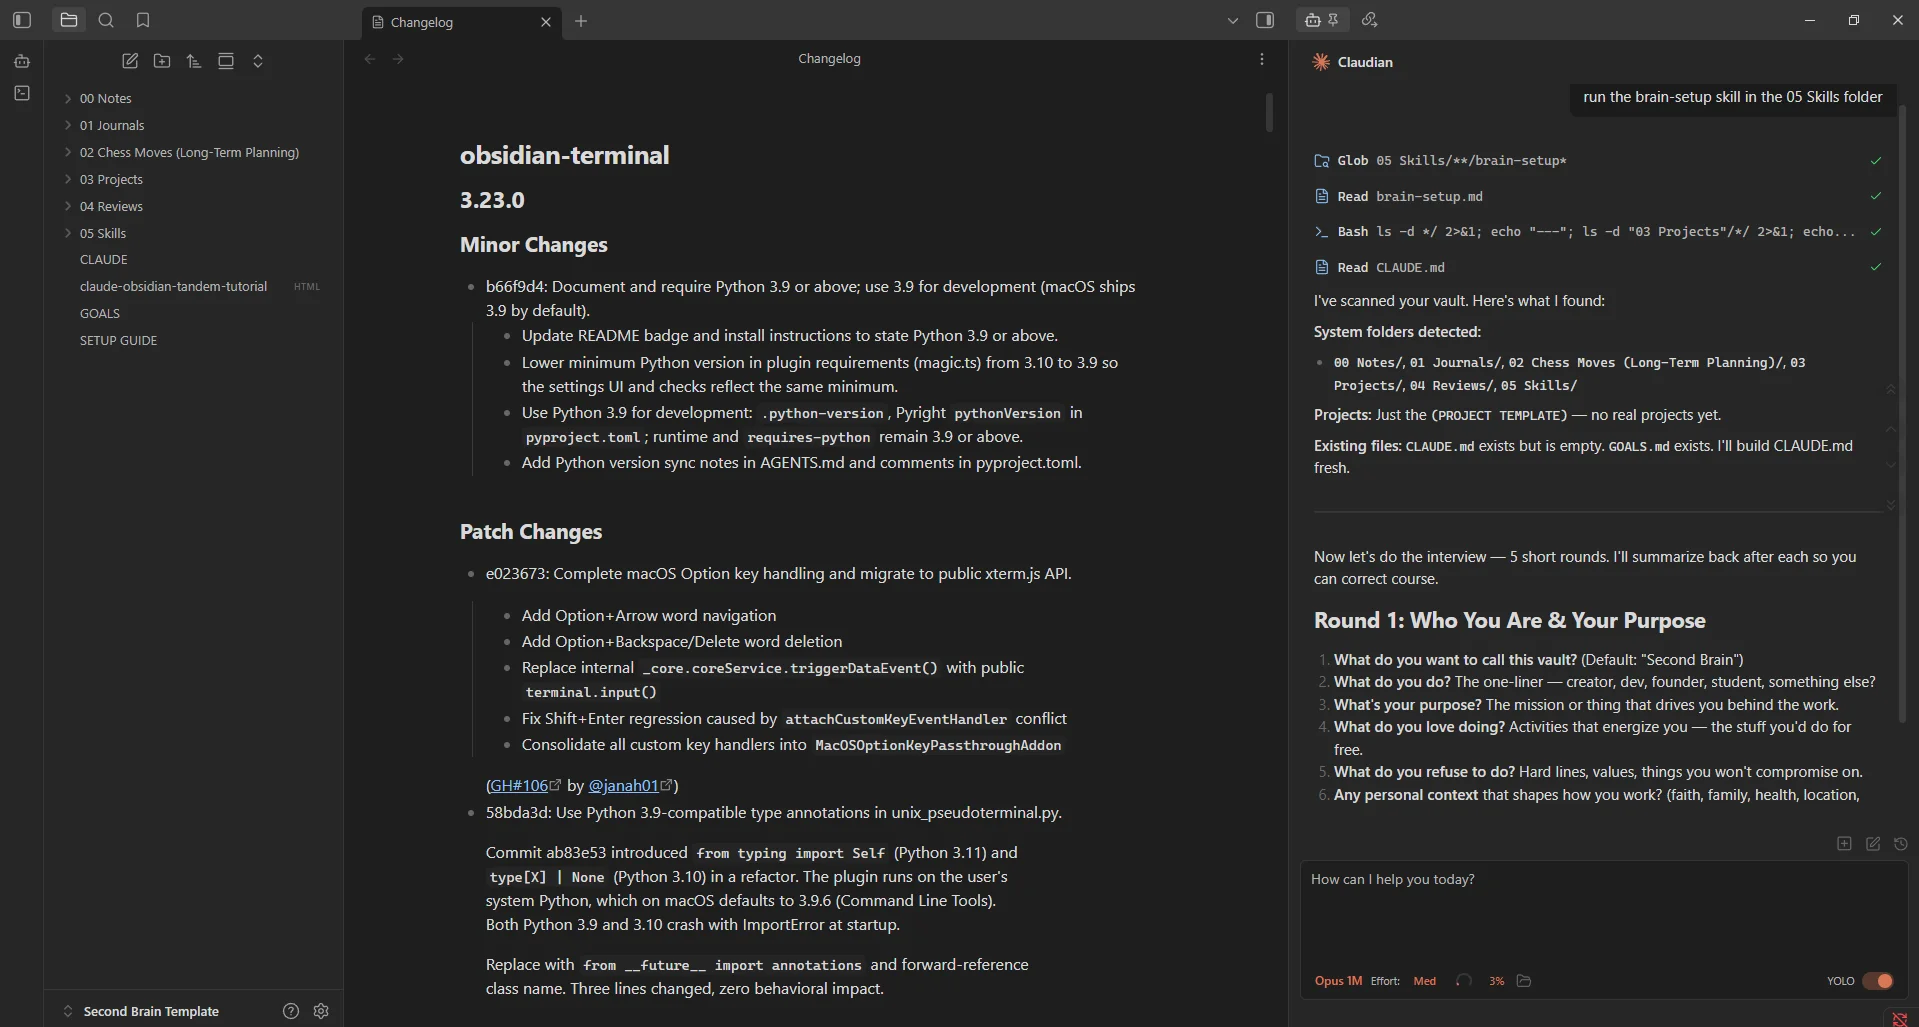Create a new folder icon
Image resolution: width=1919 pixels, height=1027 pixels.
[x=162, y=61]
